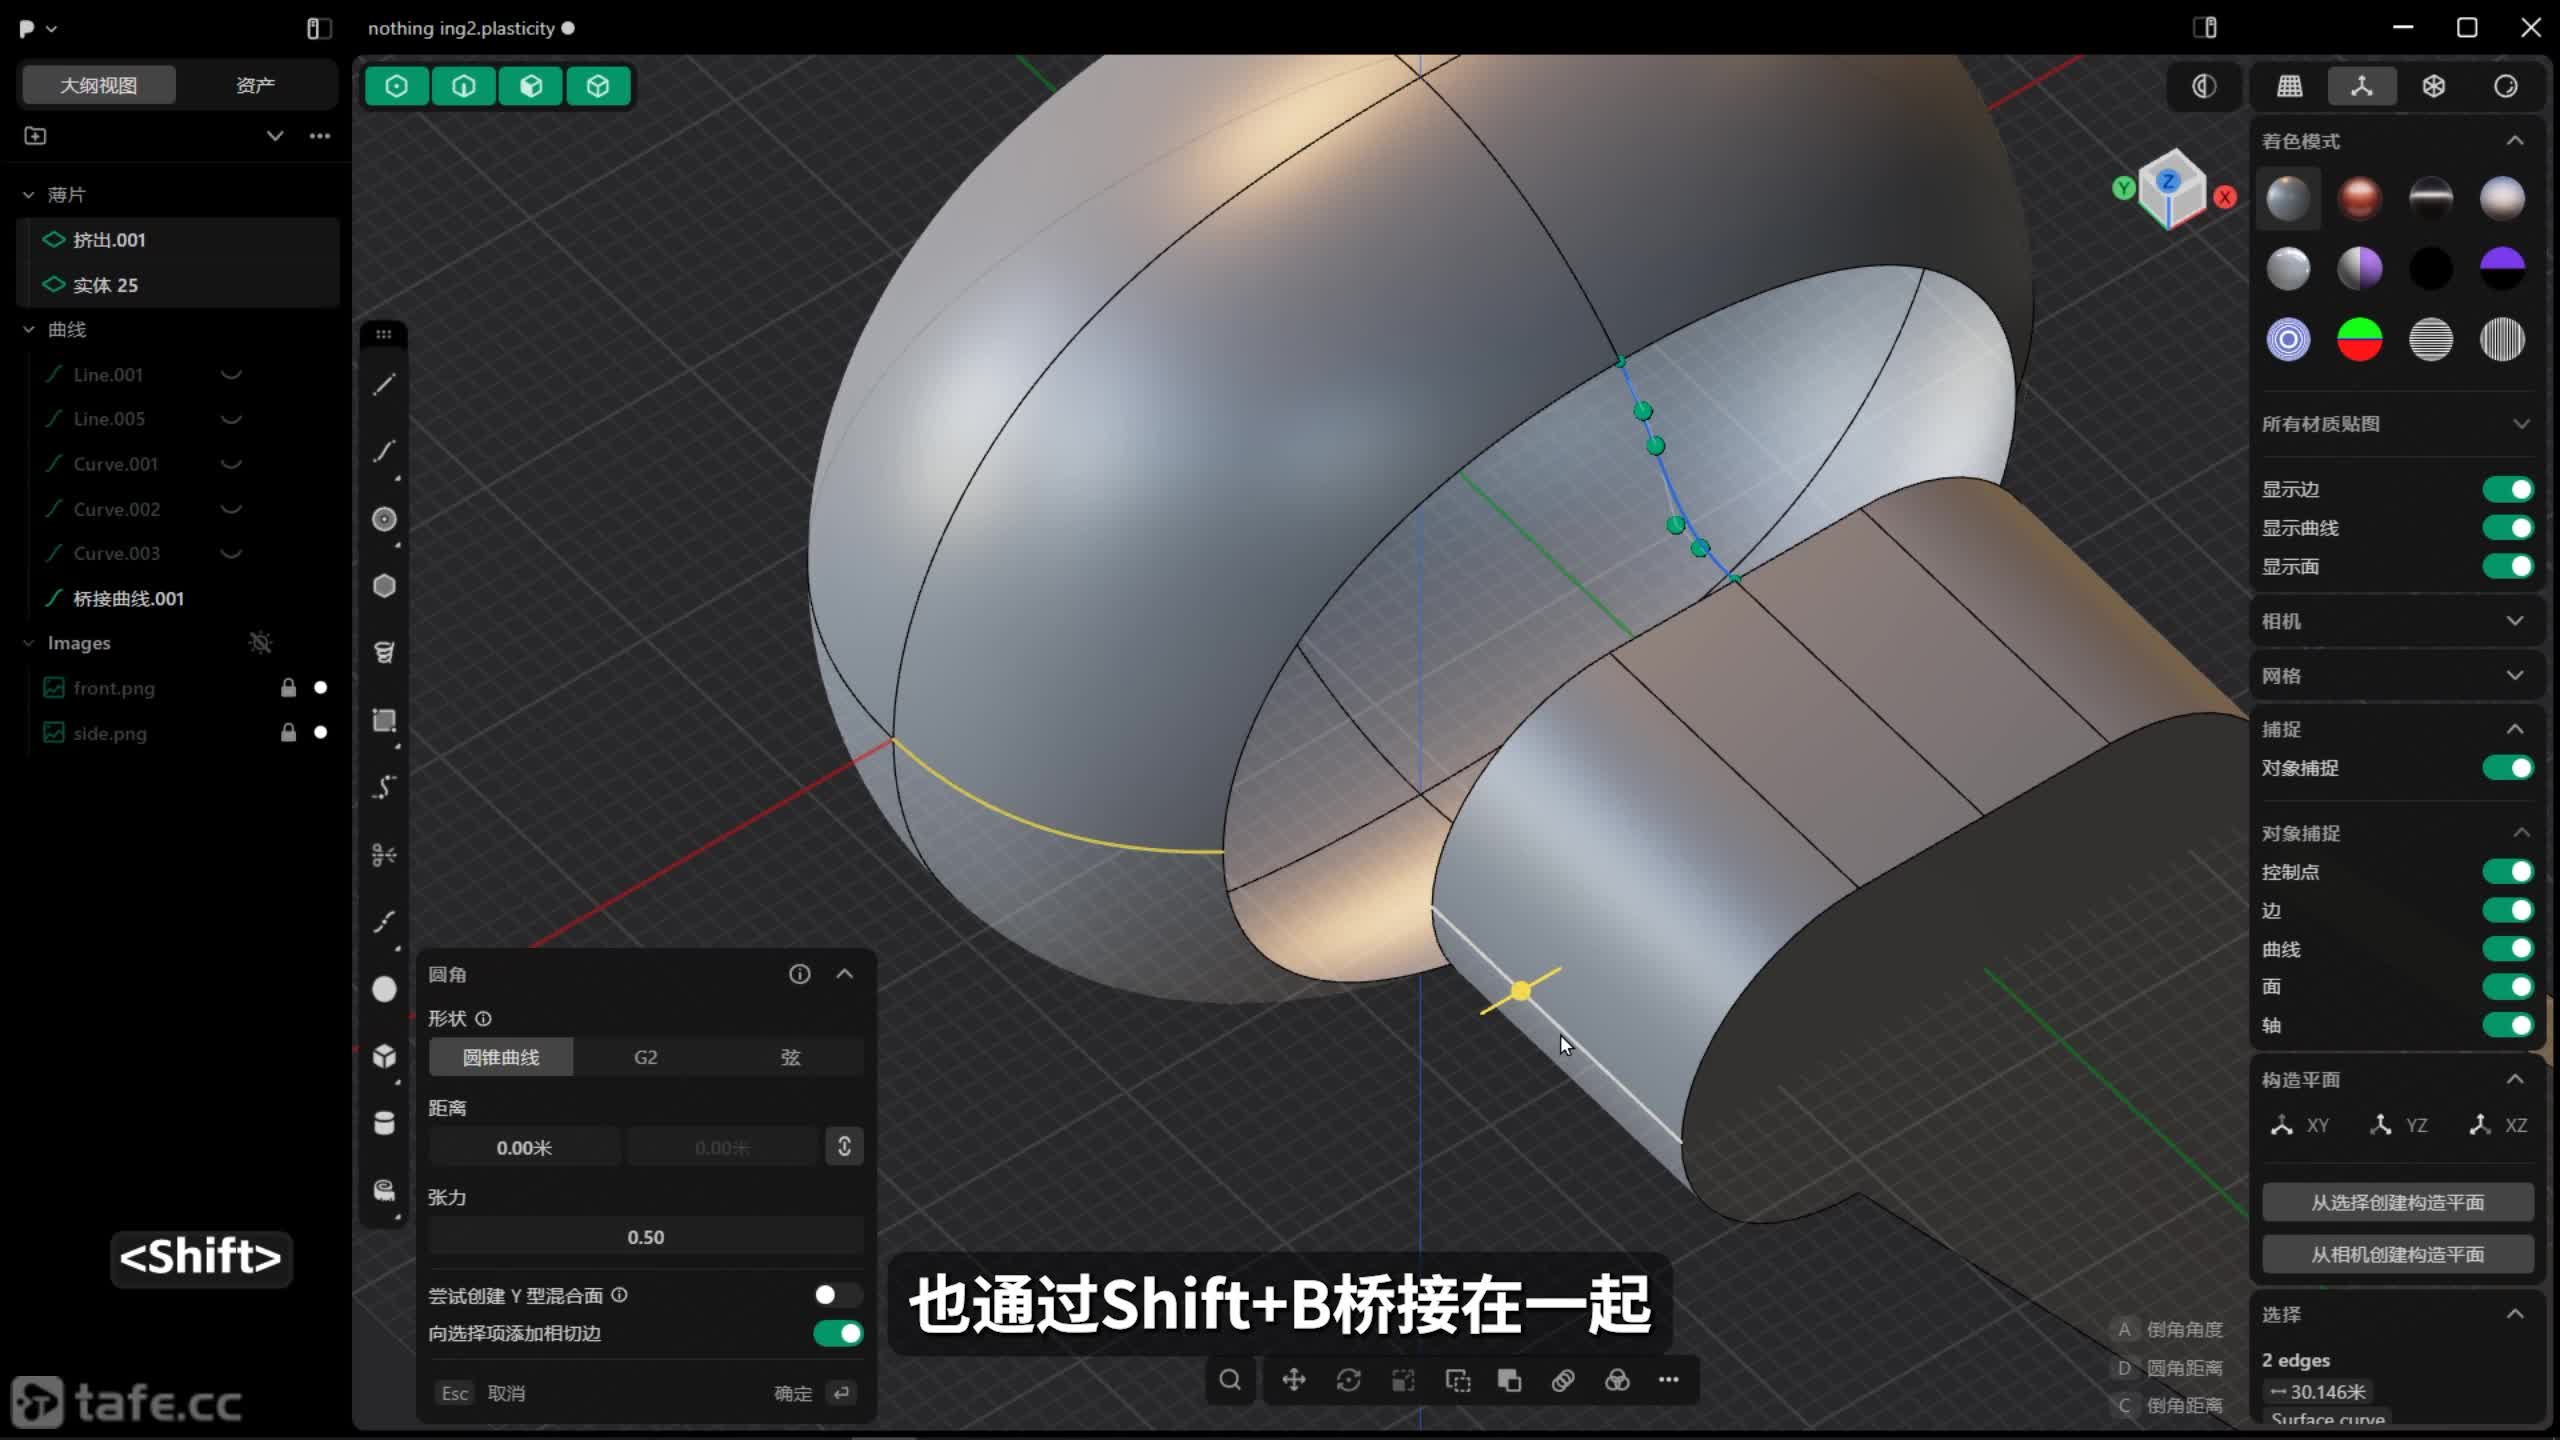2560x1440 pixels.
Task: Disable 对象捕捉 toggle
Action: point(2508,768)
